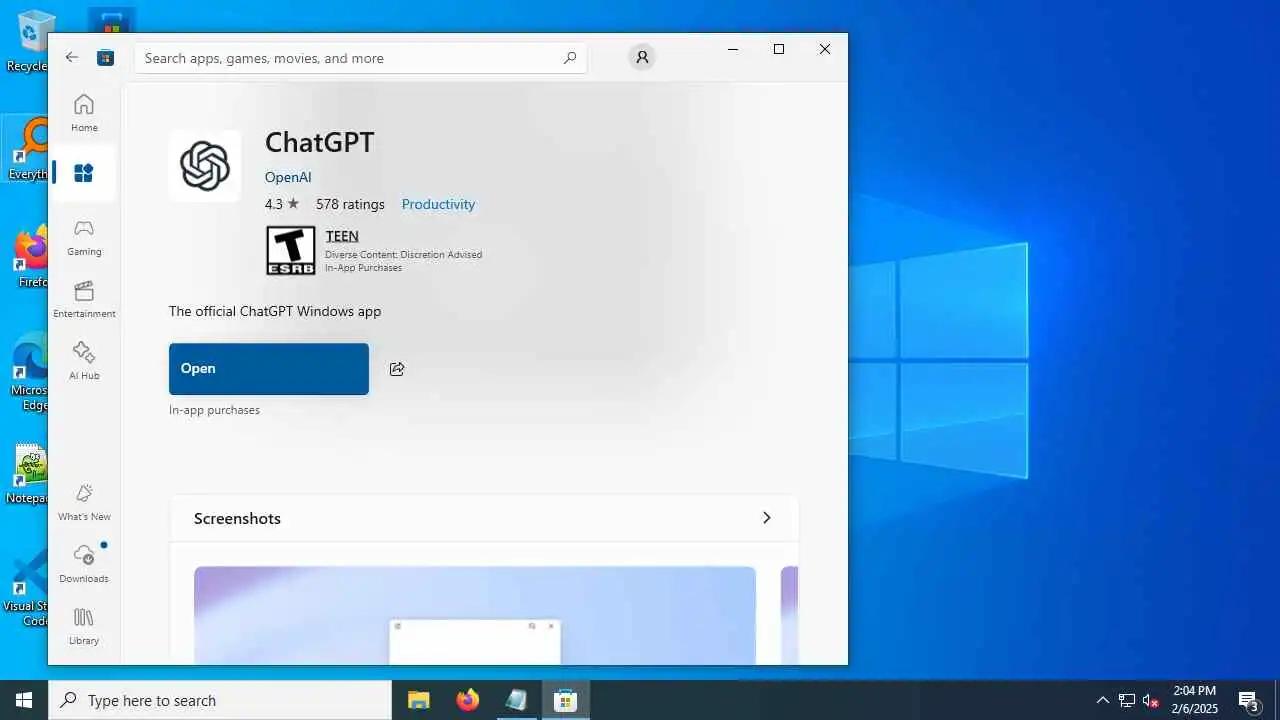This screenshot has height=720, width=1280.
Task: Click the taskbar search box
Action: coord(220,700)
